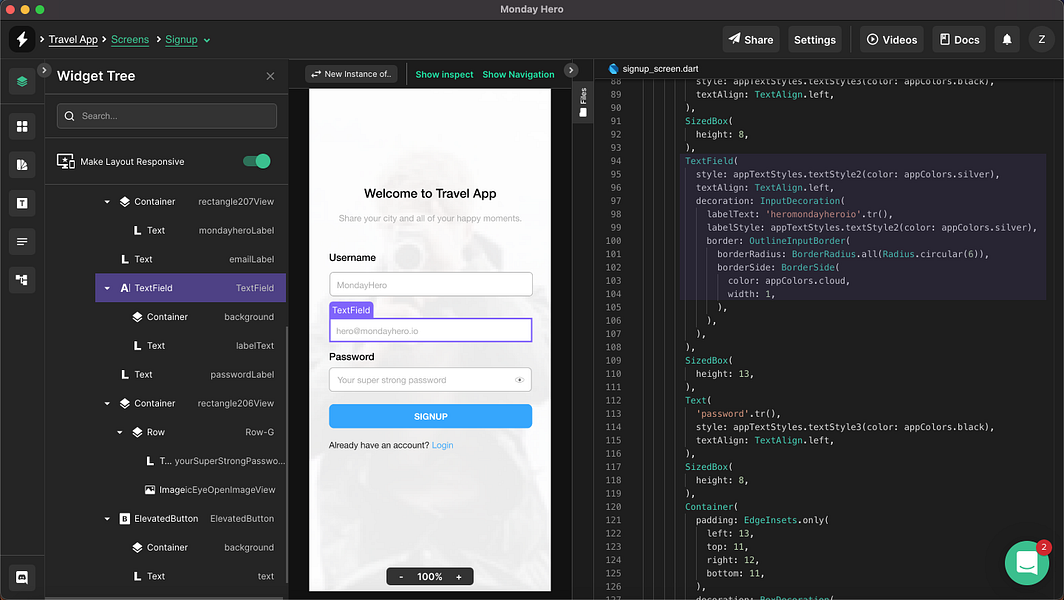
Task: Open the hierarchy tree sidebar icon
Action: click(x=22, y=280)
